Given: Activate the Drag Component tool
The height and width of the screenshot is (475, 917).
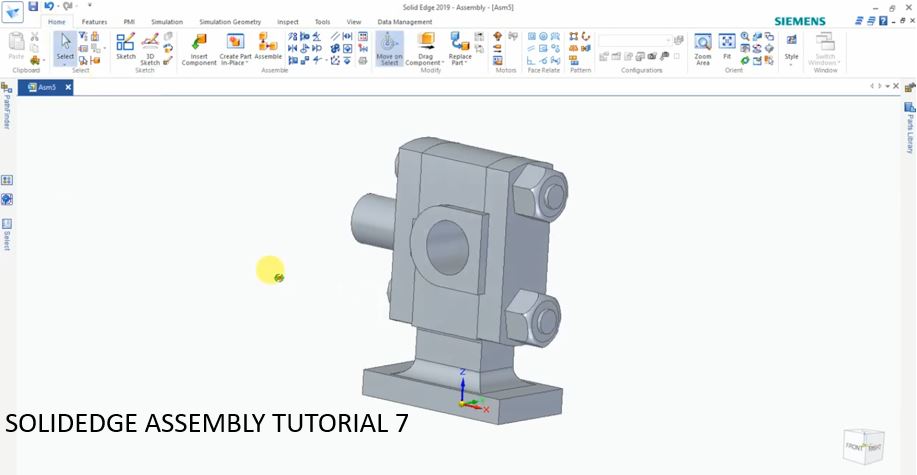Looking at the screenshot, I should coord(425,49).
